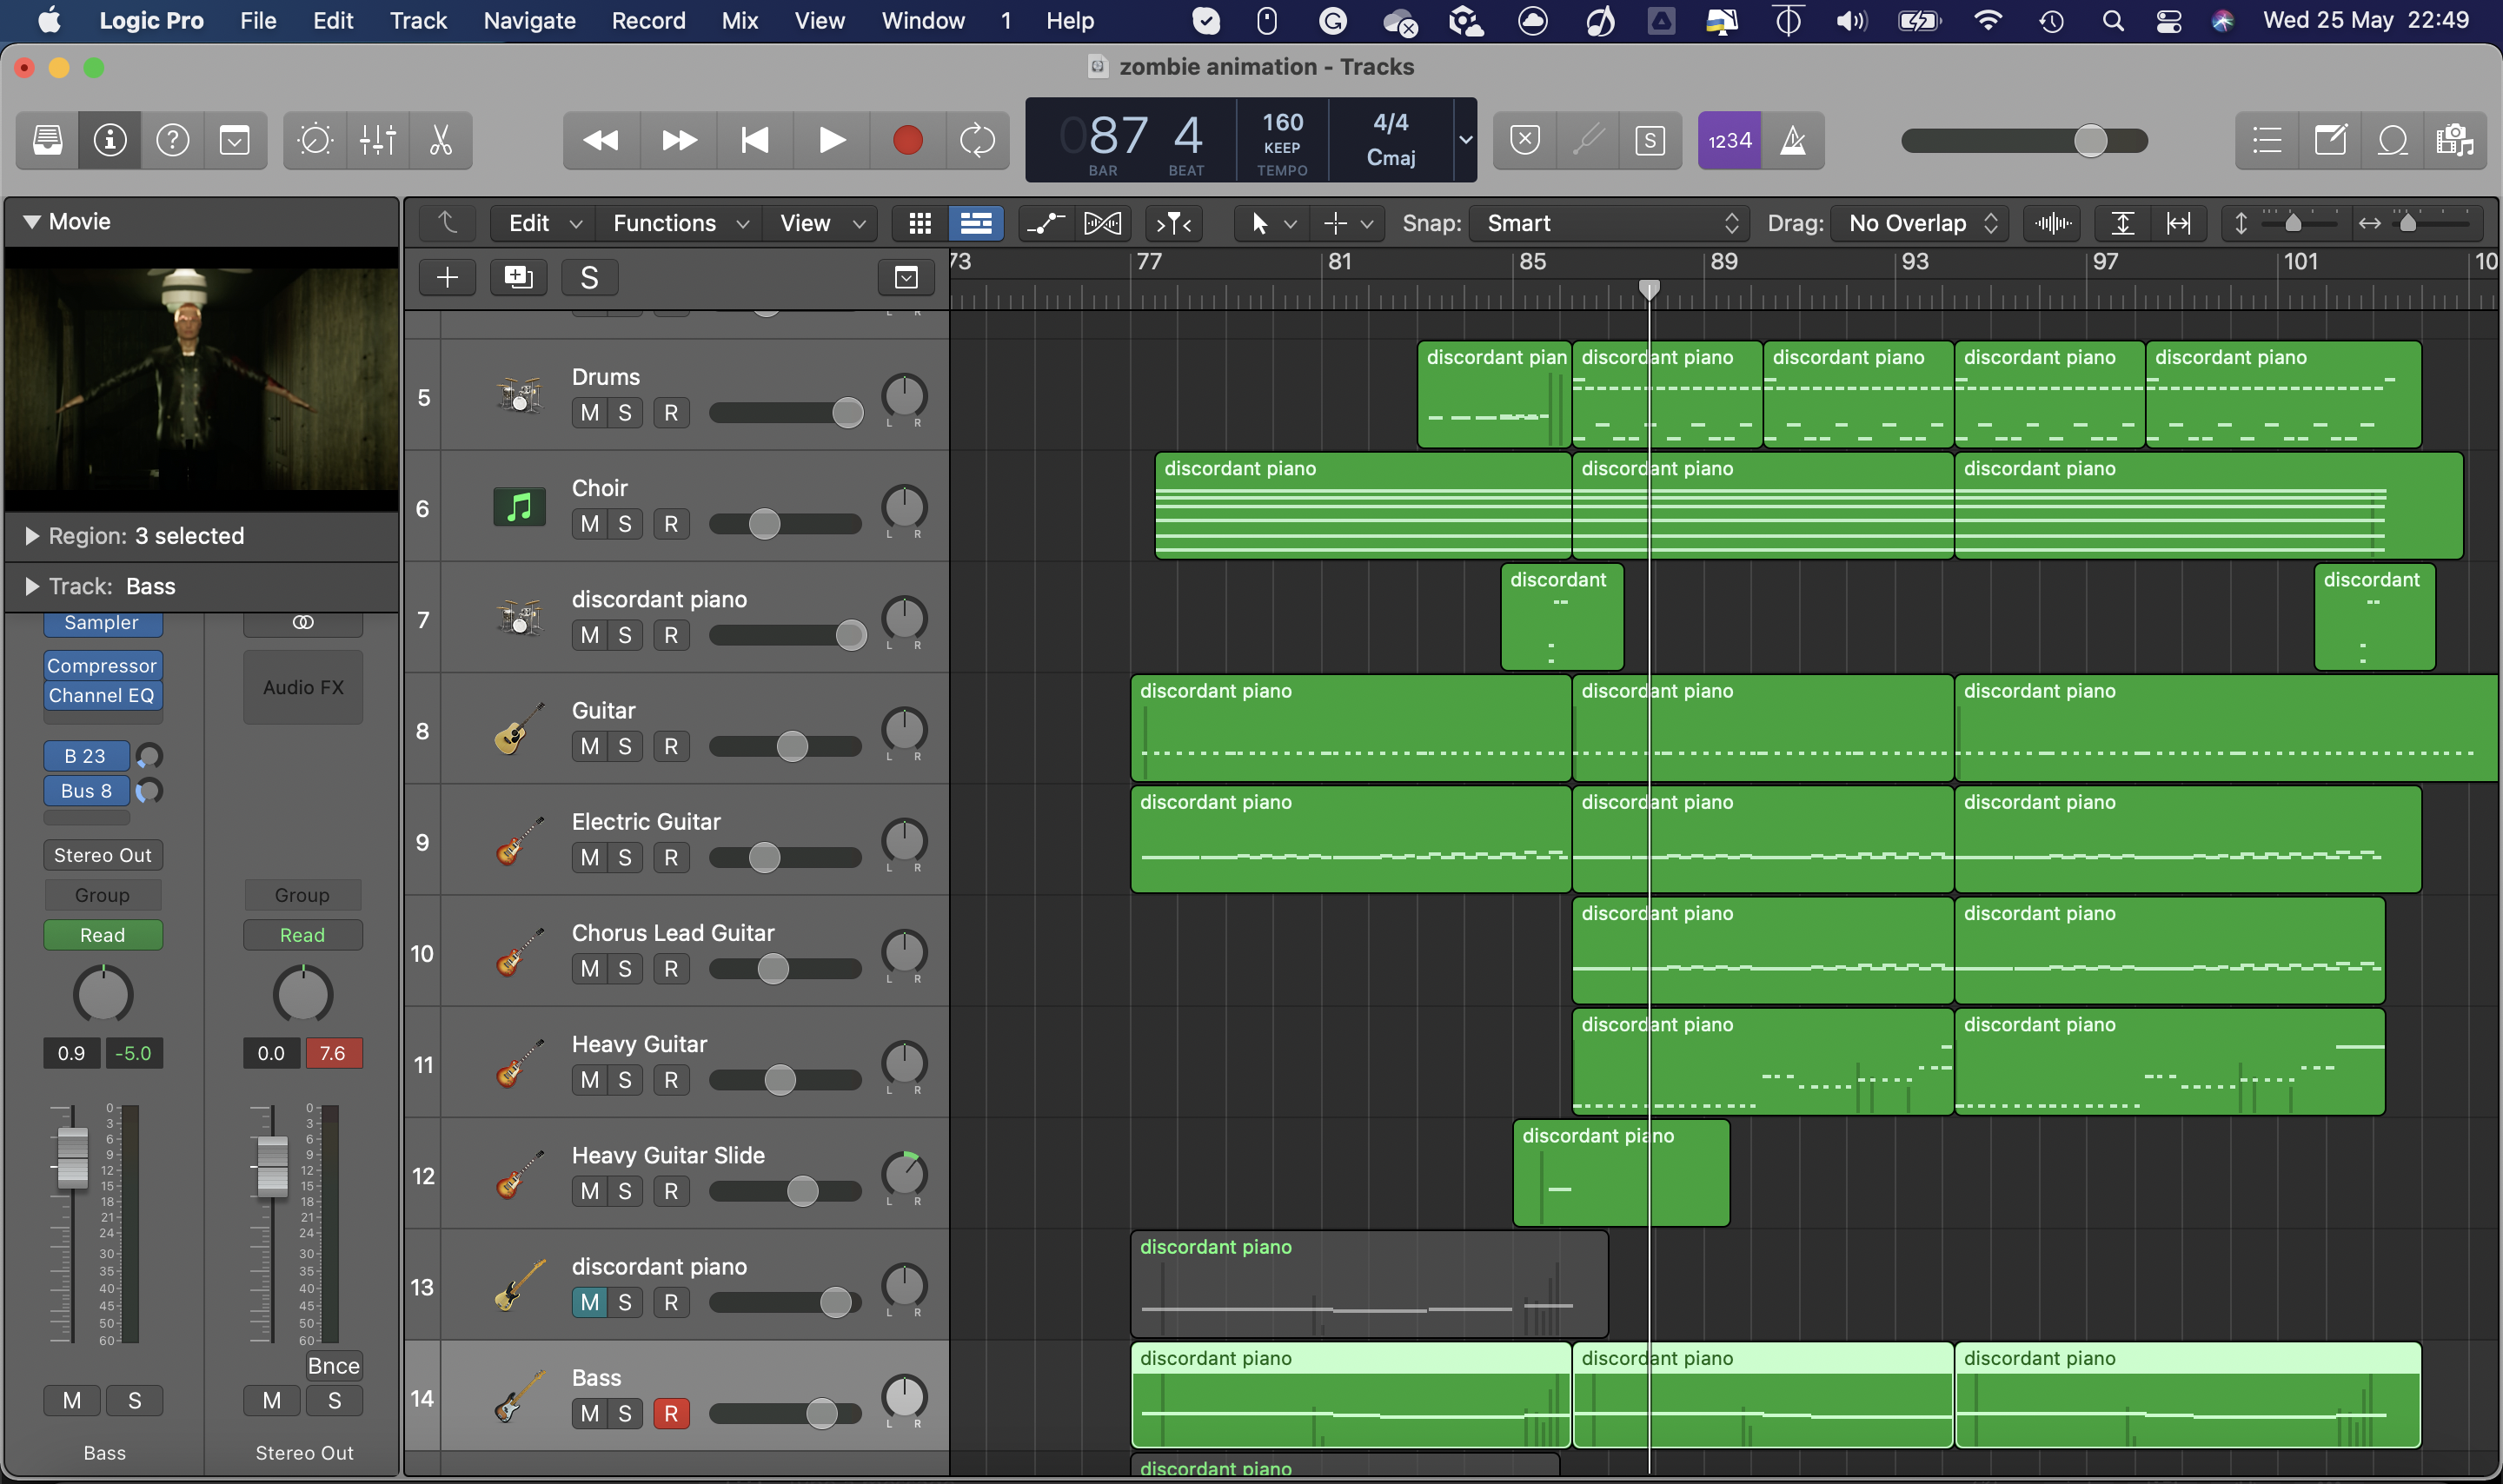The image size is (2503, 1484).
Task: Click the Bass strip Read automation button
Action: pyautogui.click(x=102, y=934)
